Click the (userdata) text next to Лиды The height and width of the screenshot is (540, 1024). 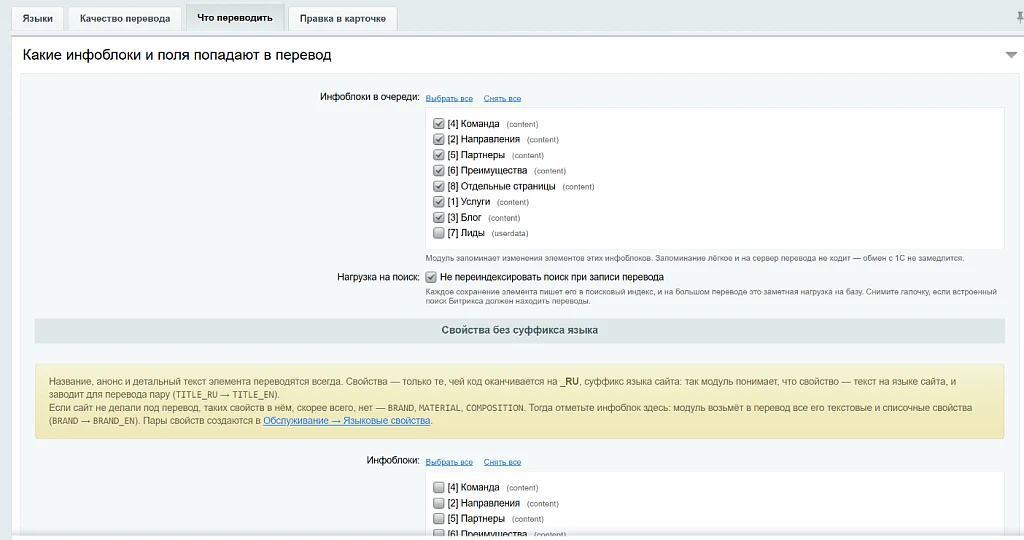click(509, 234)
